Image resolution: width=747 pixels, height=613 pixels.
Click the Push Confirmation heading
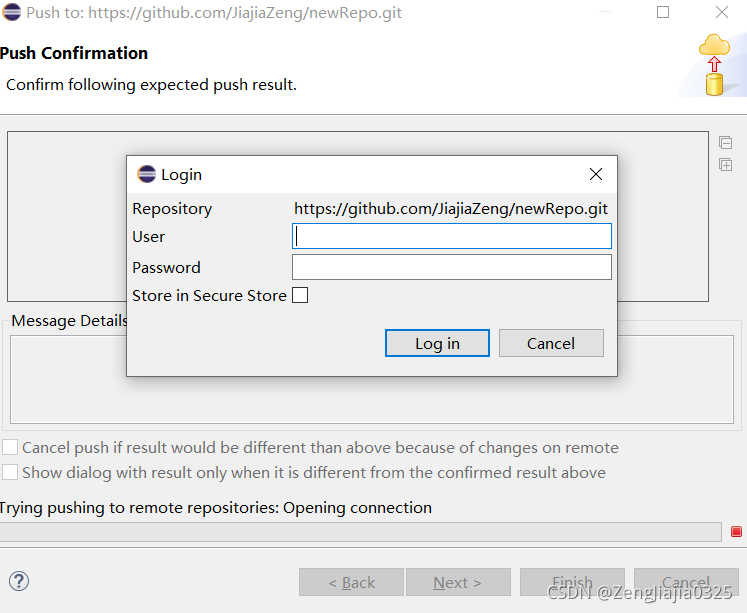[74, 53]
